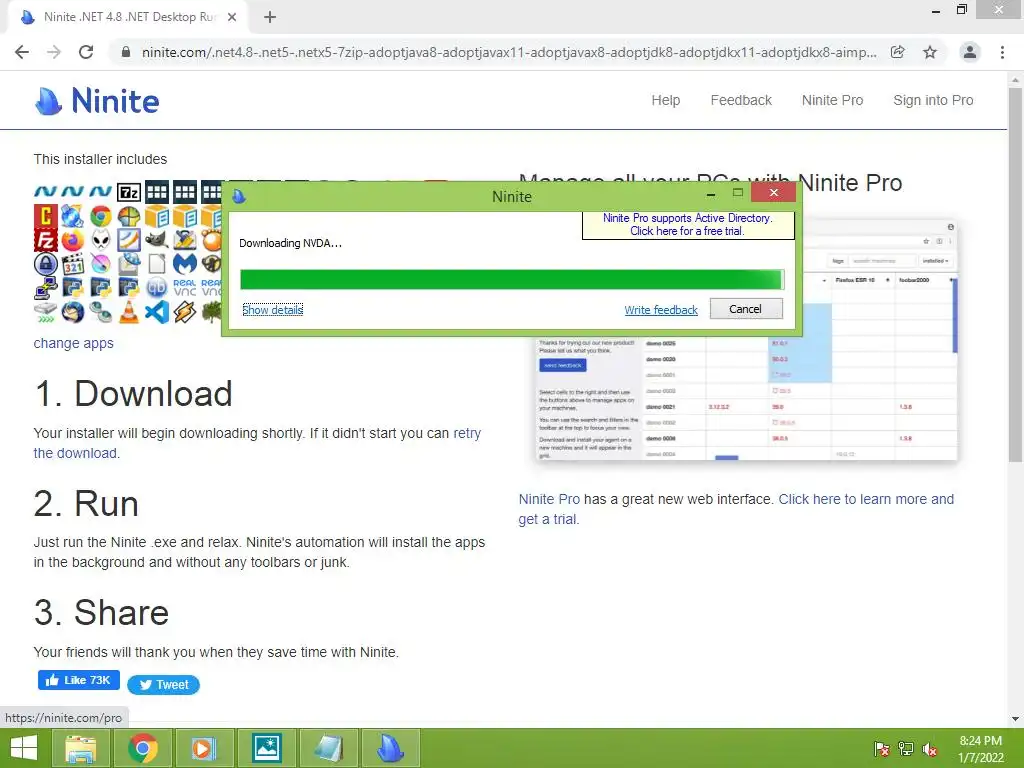The height and width of the screenshot is (768, 1024).
Task: Open Ninite Pro header link
Action: tap(833, 100)
